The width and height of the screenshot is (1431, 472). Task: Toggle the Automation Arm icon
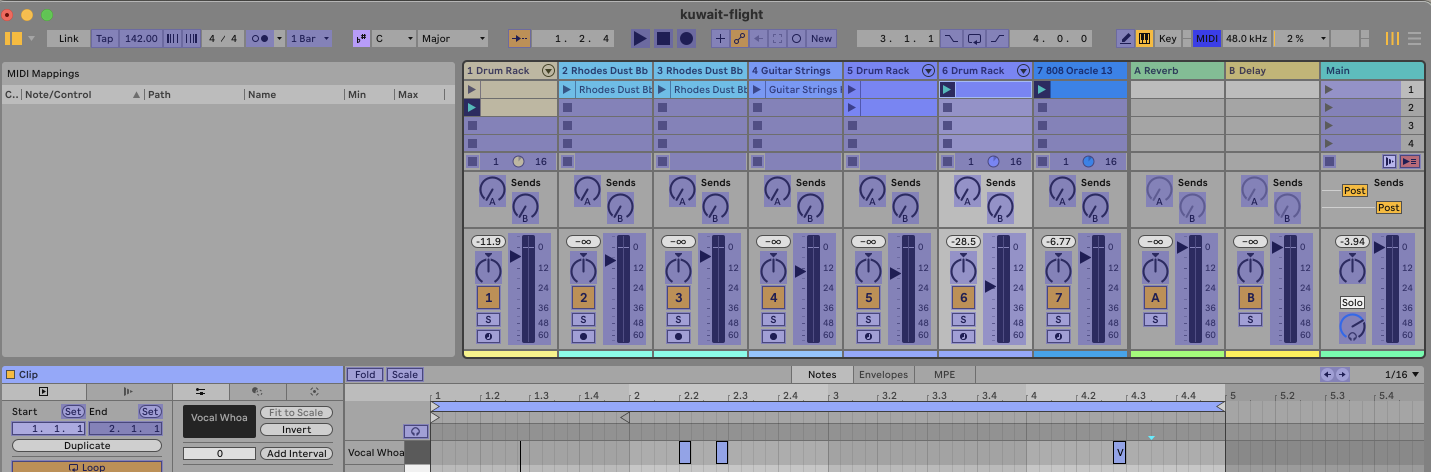pos(739,38)
